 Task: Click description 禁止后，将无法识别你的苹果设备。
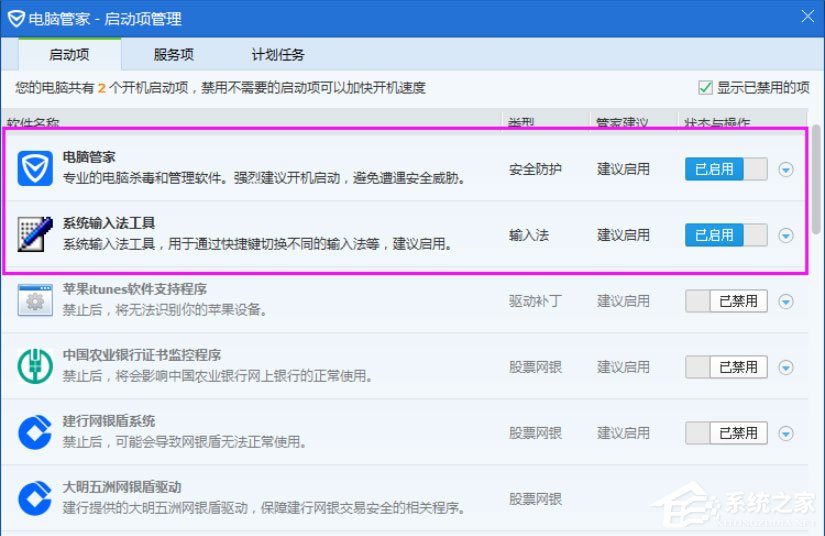165,310
